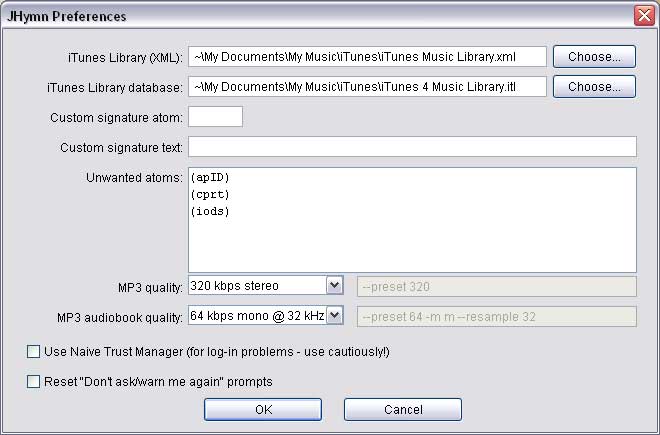Click the iTunes Library (XML) path field
Image resolution: width=660 pixels, height=435 pixels.
pyautogui.click(x=367, y=57)
